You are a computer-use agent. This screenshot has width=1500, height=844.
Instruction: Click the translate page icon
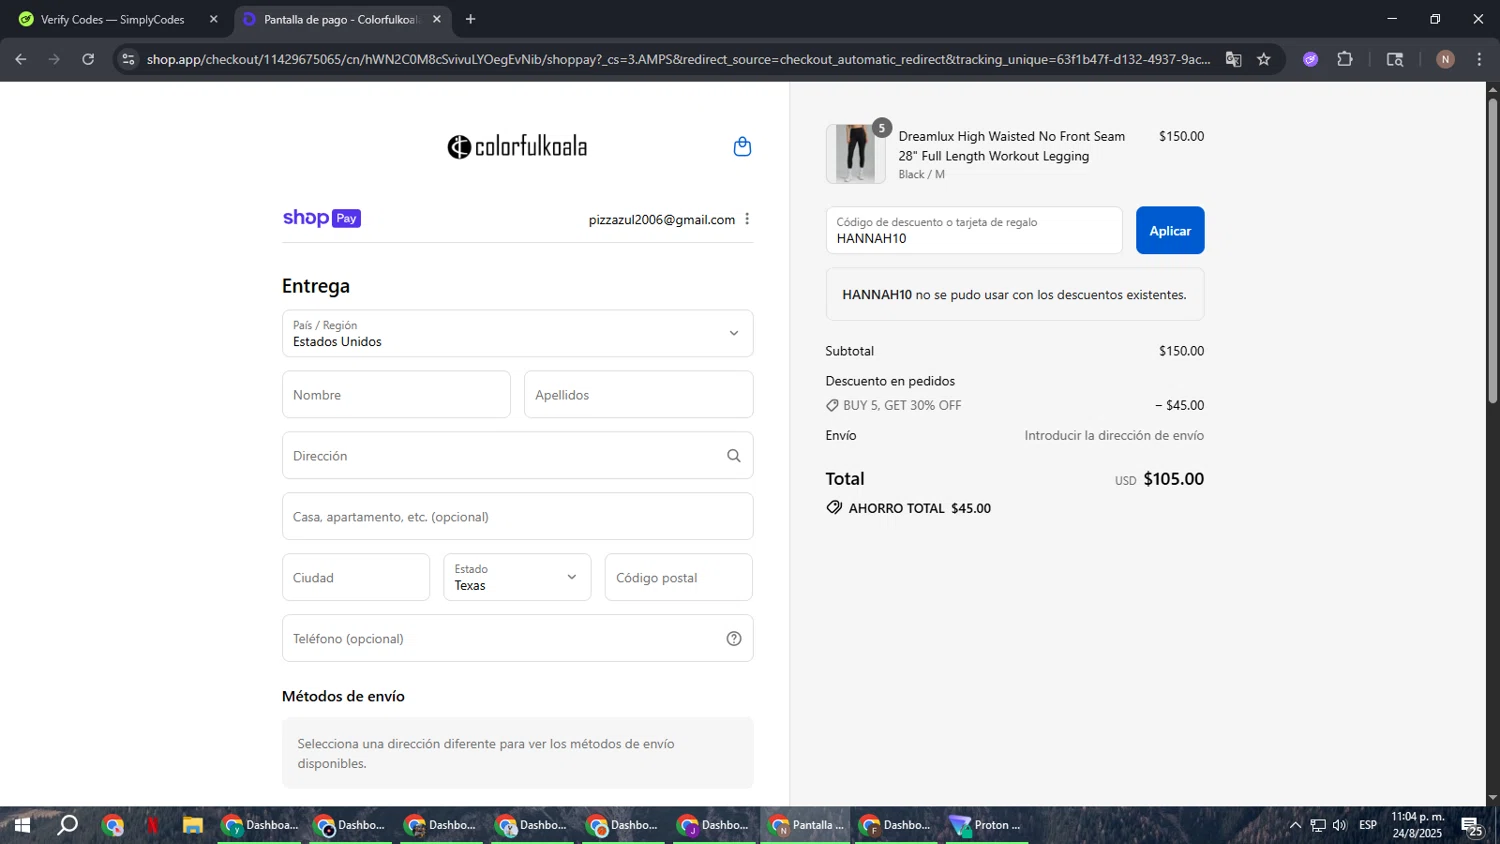(1234, 59)
